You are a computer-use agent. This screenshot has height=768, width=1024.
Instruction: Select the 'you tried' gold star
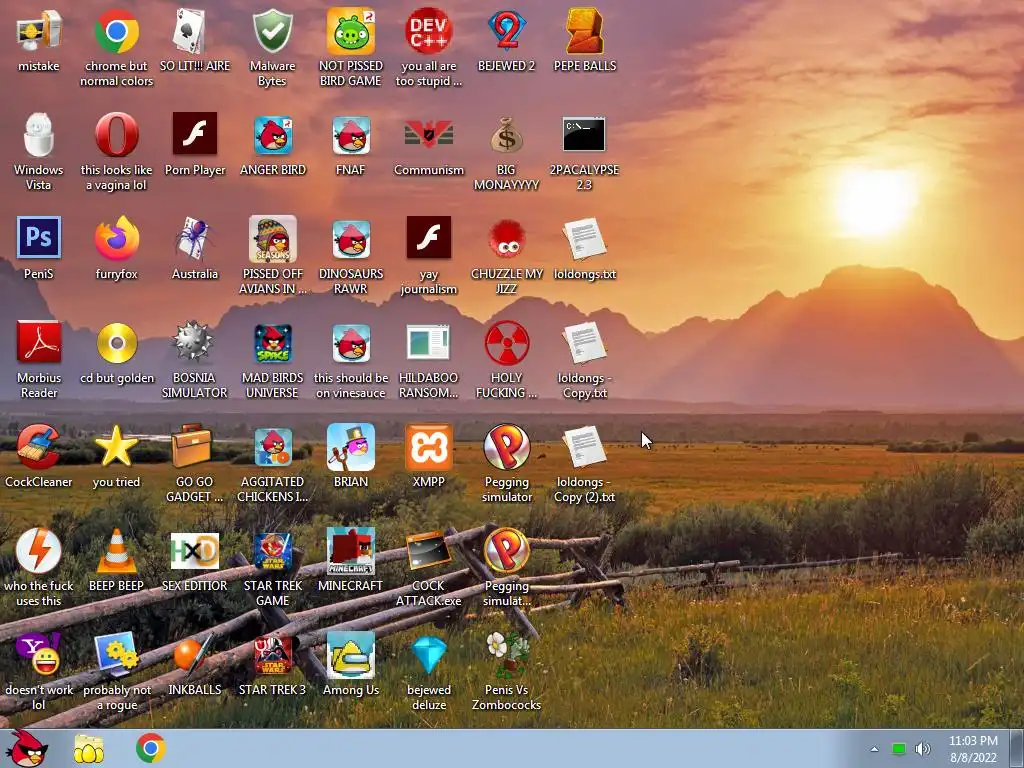point(116,447)
